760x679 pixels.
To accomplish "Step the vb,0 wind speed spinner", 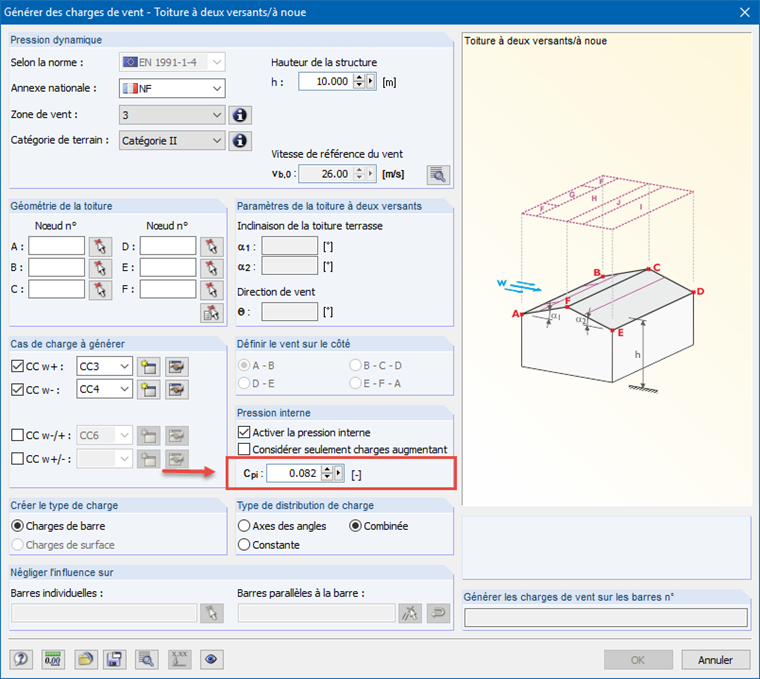I will click(359, 174).
